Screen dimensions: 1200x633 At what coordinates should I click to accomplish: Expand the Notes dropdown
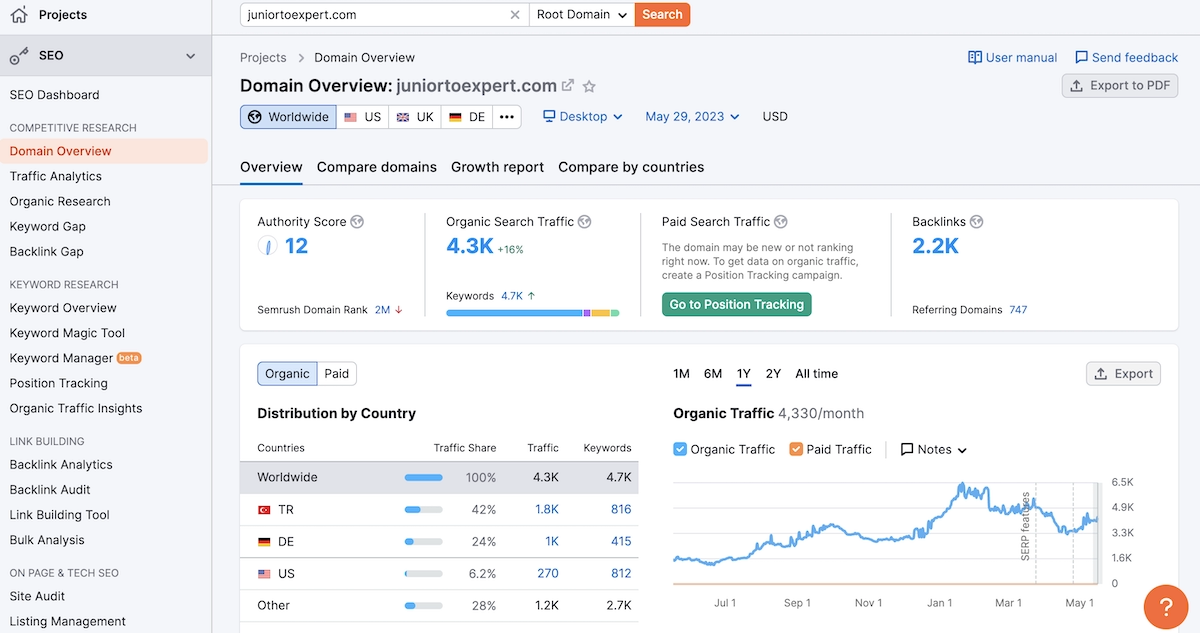point(934,450)
